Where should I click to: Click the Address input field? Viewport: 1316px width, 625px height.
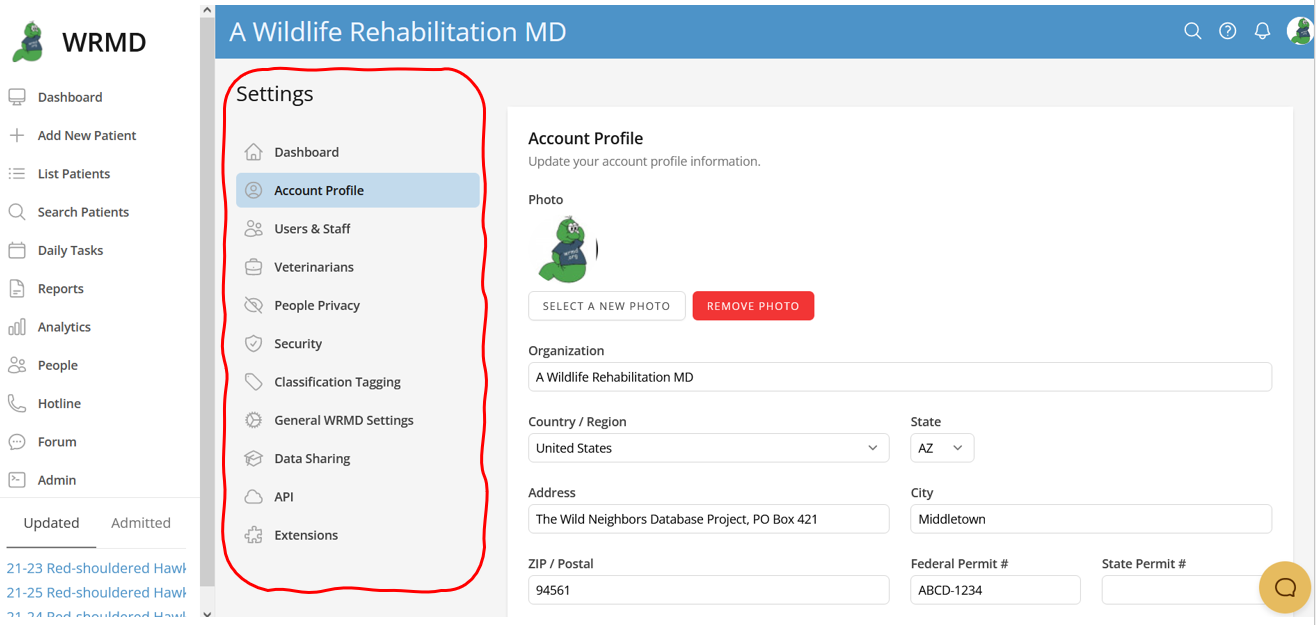(708, 519)
